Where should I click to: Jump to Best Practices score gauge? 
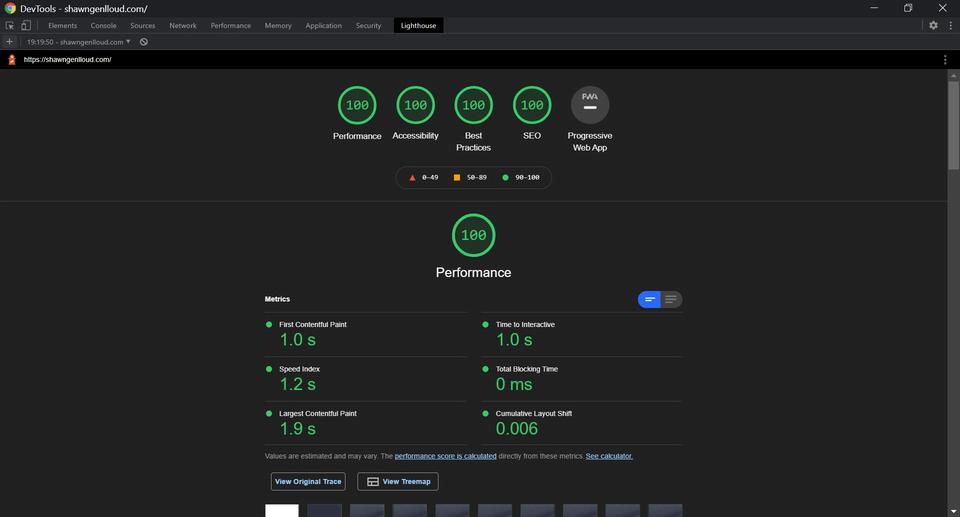click(473, 105)
